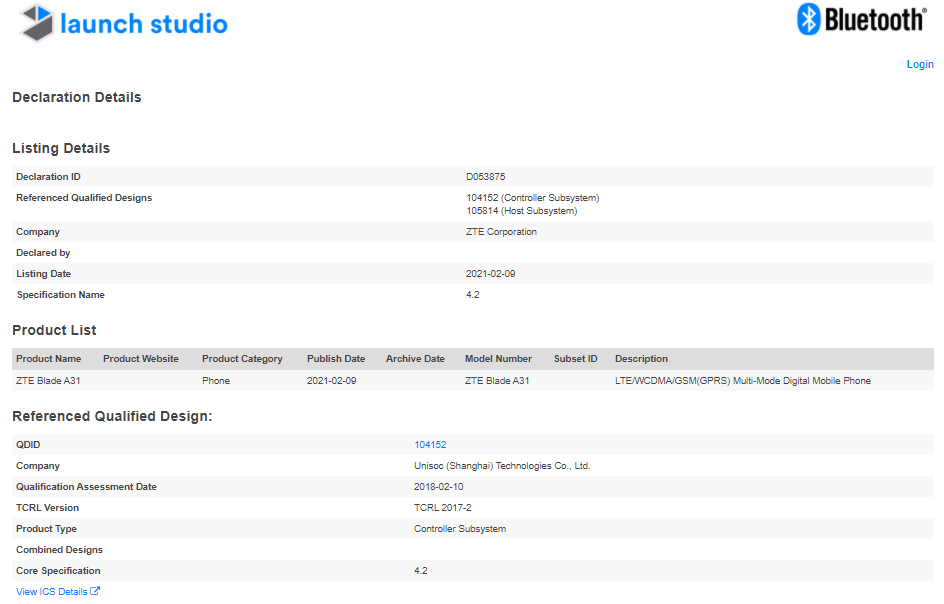Open QDID 104152 link

(x=430, y=445)
